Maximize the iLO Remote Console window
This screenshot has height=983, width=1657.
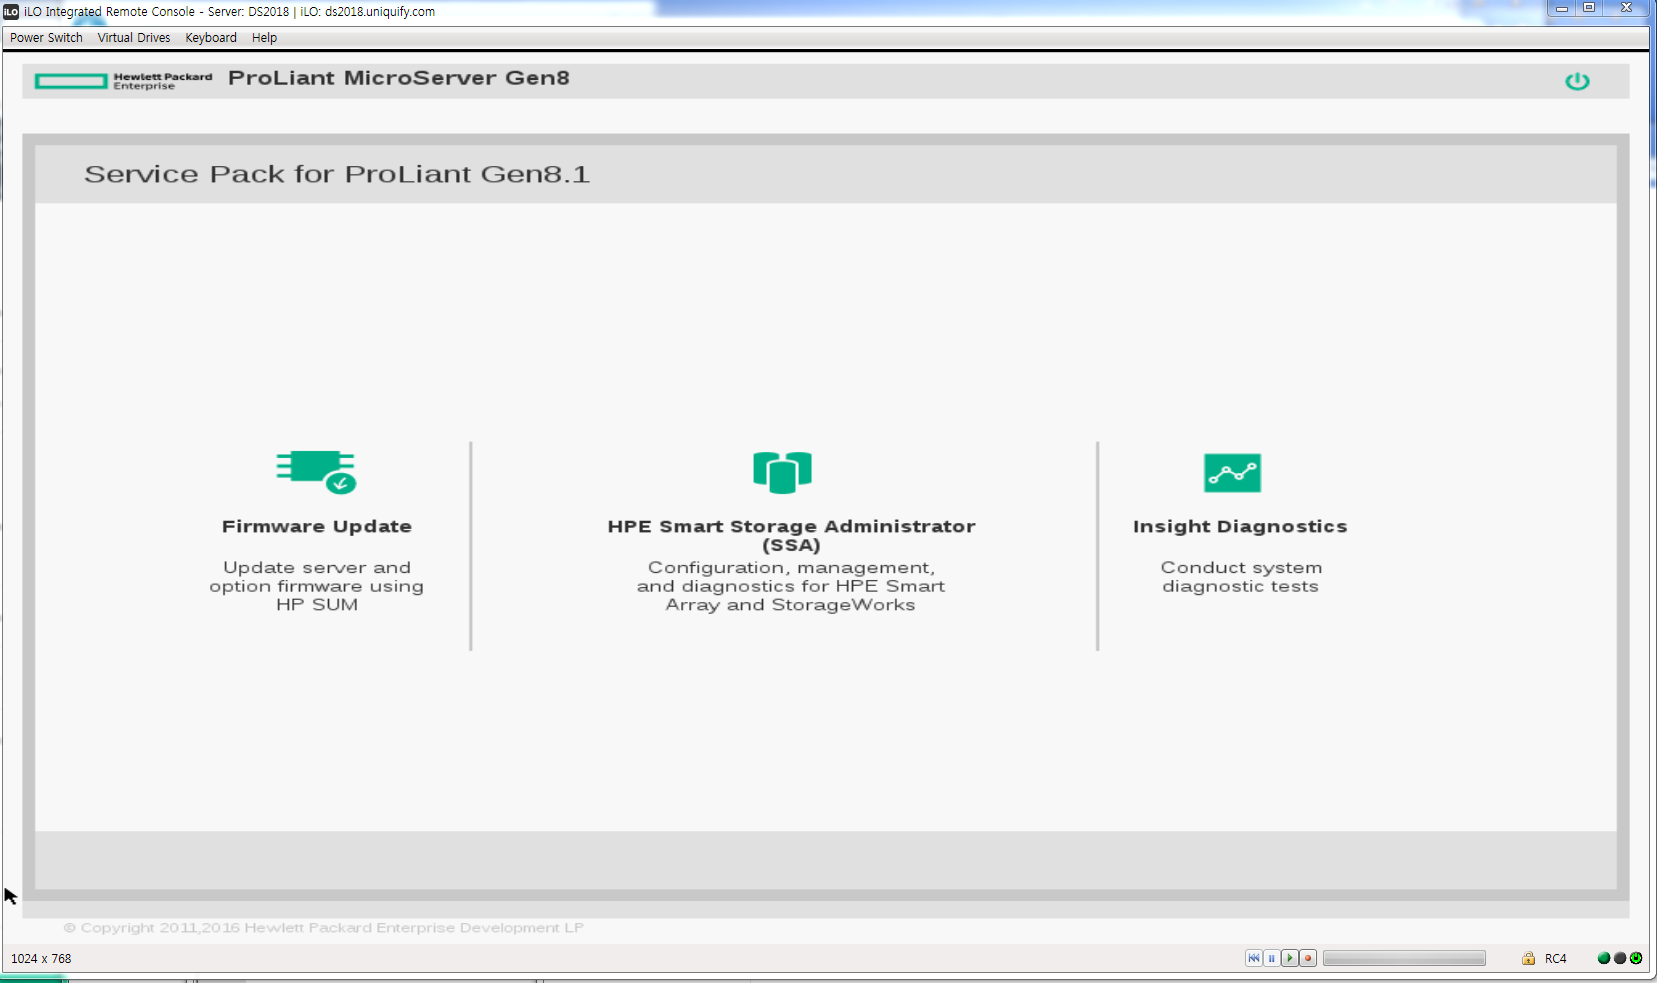(1589, 8)
